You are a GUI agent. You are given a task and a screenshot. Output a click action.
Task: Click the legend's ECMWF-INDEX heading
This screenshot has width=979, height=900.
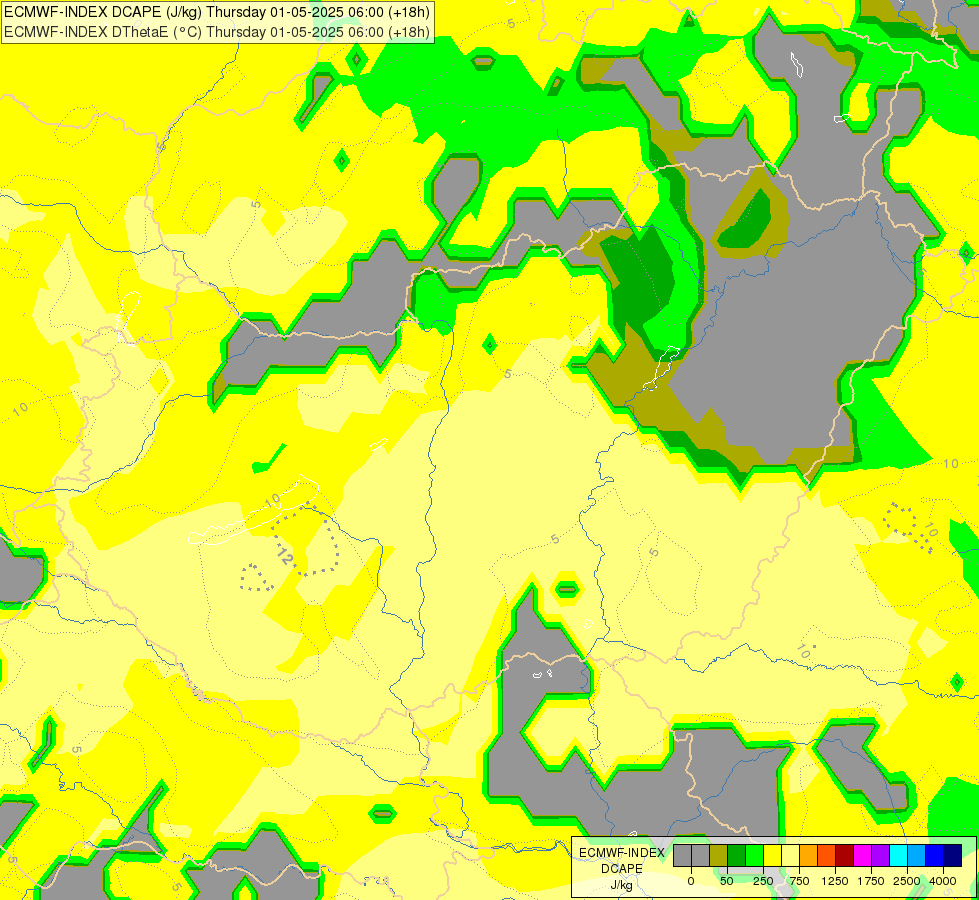pos(622,853)
